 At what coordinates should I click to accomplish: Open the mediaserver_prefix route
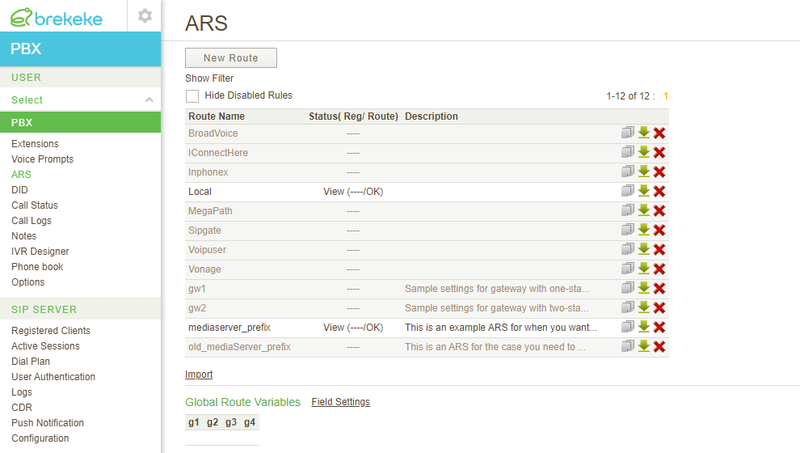pos(229,328)
